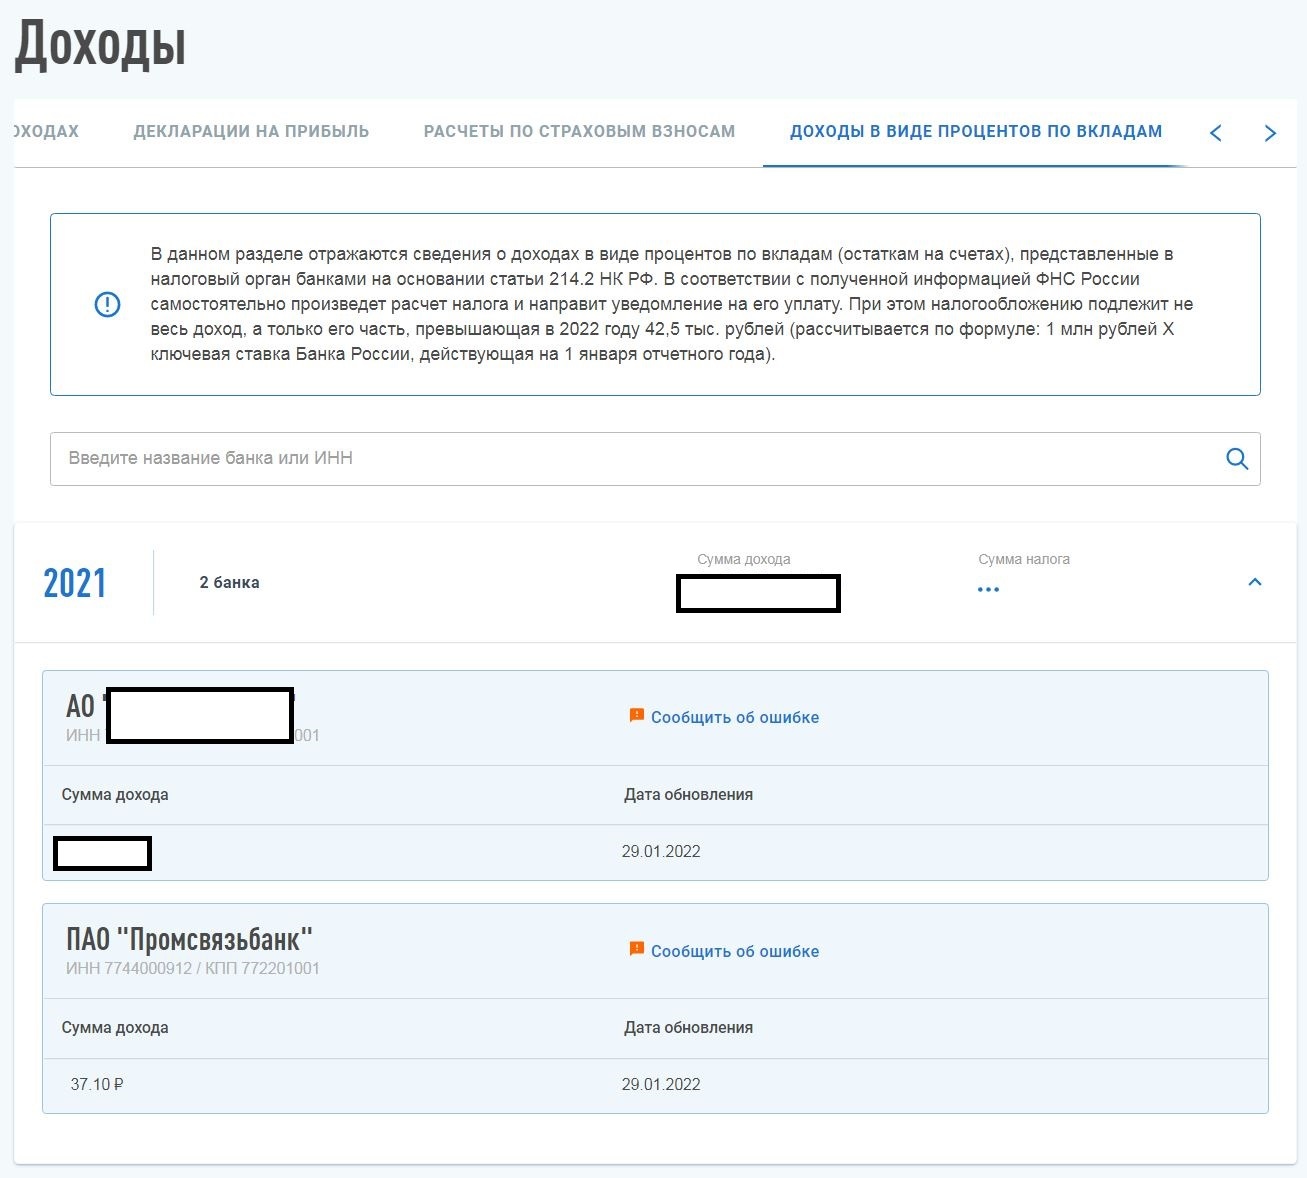This screenshot has width=1307, height=1178.
Task: Click orange warning icon in Промсвязьбанк card
Action: pyautogui.click(x=636, y=949)
